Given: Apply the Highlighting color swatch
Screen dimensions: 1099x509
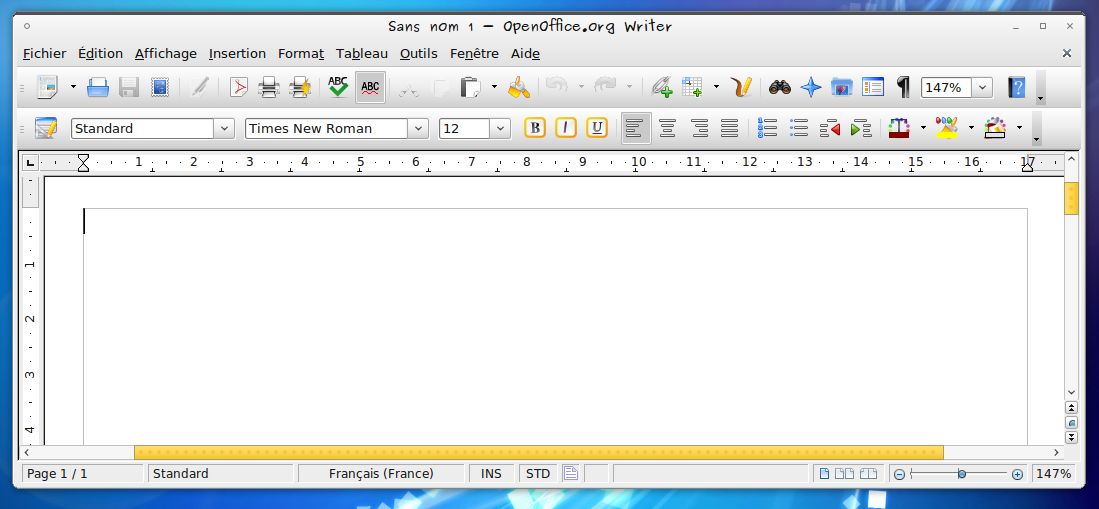Looking at the screenshot, I should click(947, 128).
